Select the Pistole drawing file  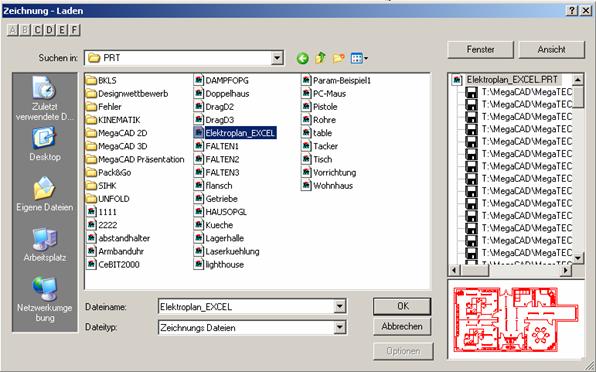[x=320, y=107]
